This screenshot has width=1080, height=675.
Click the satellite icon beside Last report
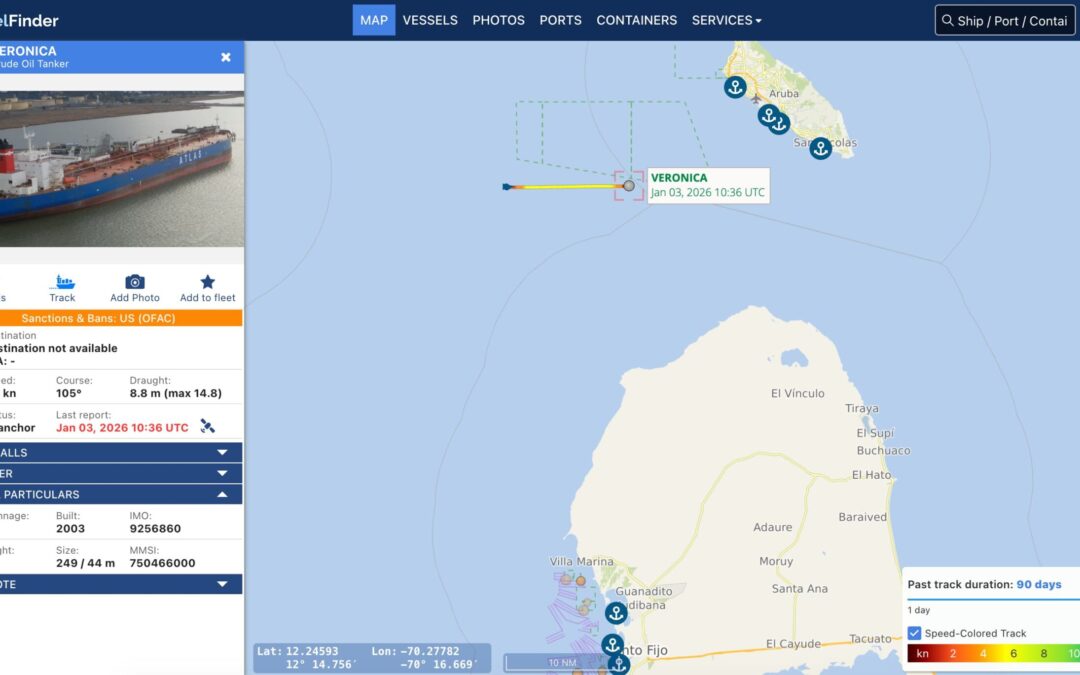pyautogui.click(x=207, y=426)
